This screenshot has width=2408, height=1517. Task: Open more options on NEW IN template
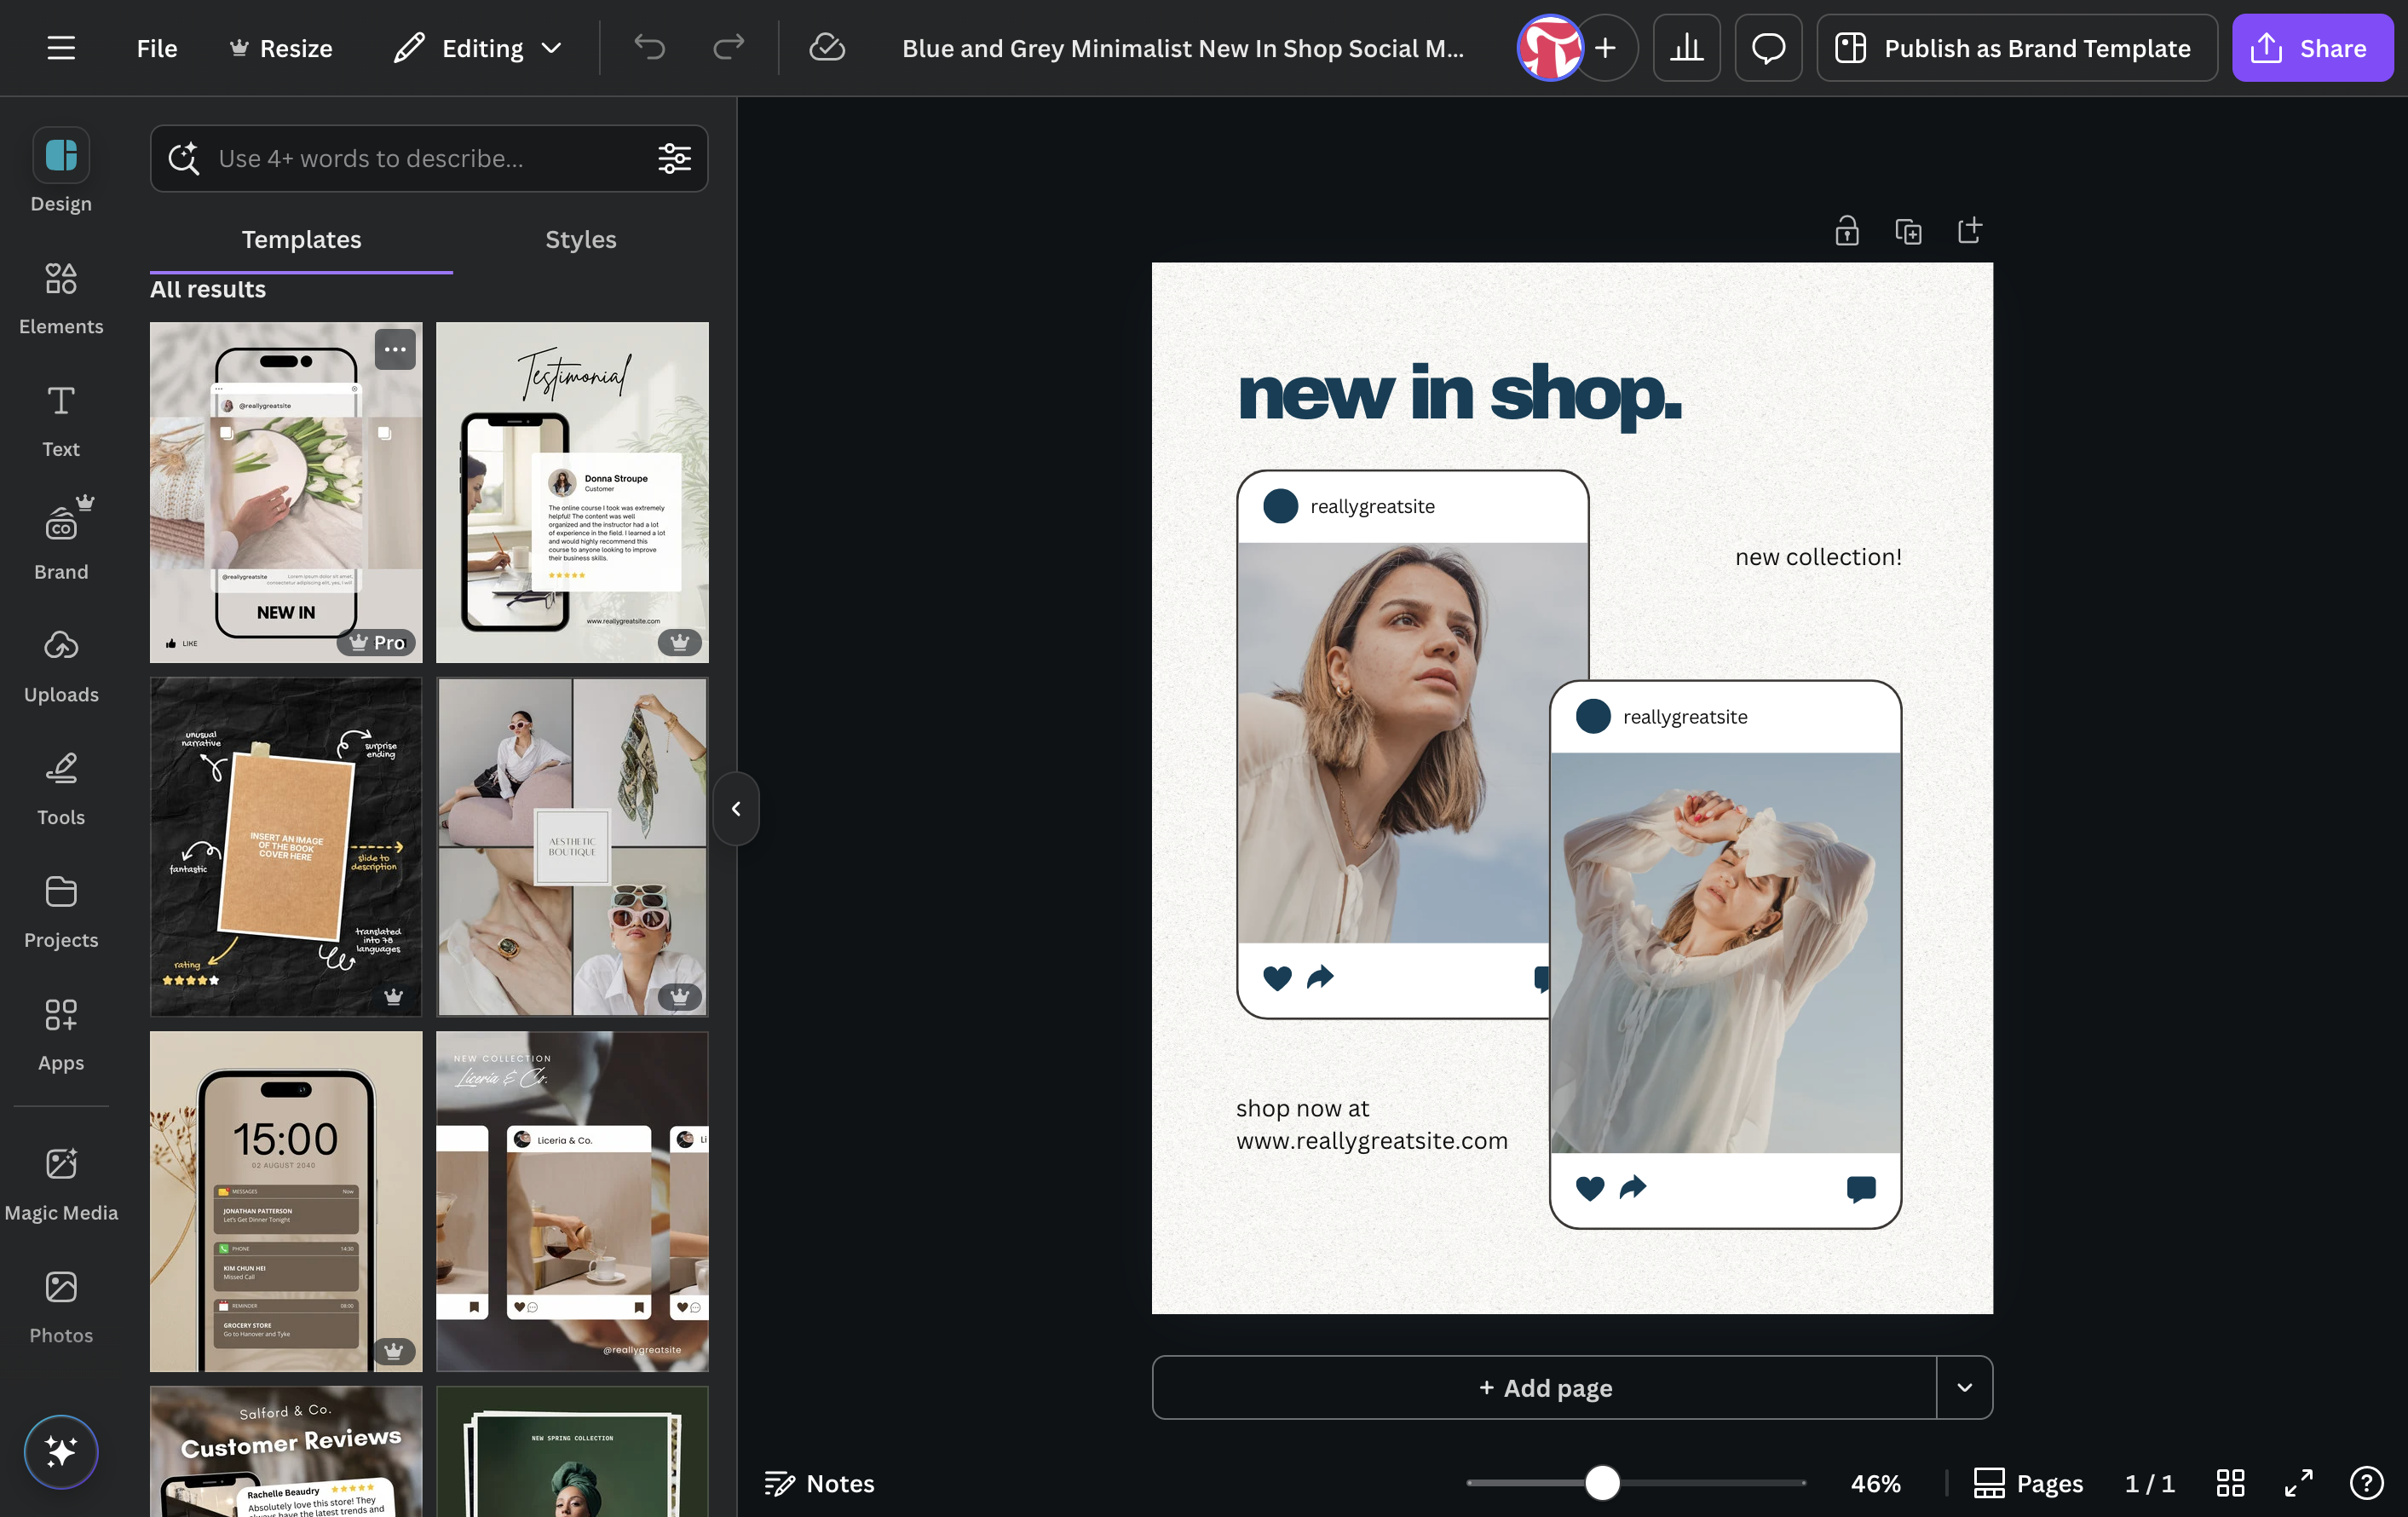tap(395, 349)
